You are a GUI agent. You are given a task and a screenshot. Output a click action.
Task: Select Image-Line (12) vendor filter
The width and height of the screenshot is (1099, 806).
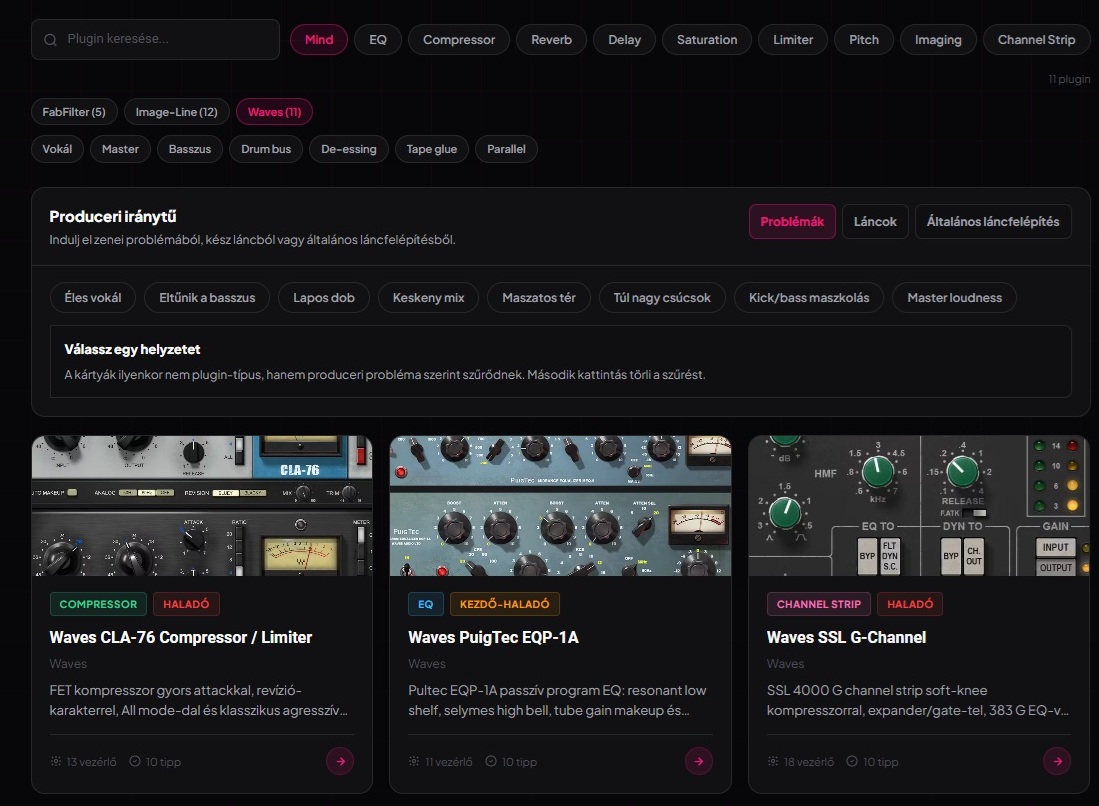[x=177, y=112]
